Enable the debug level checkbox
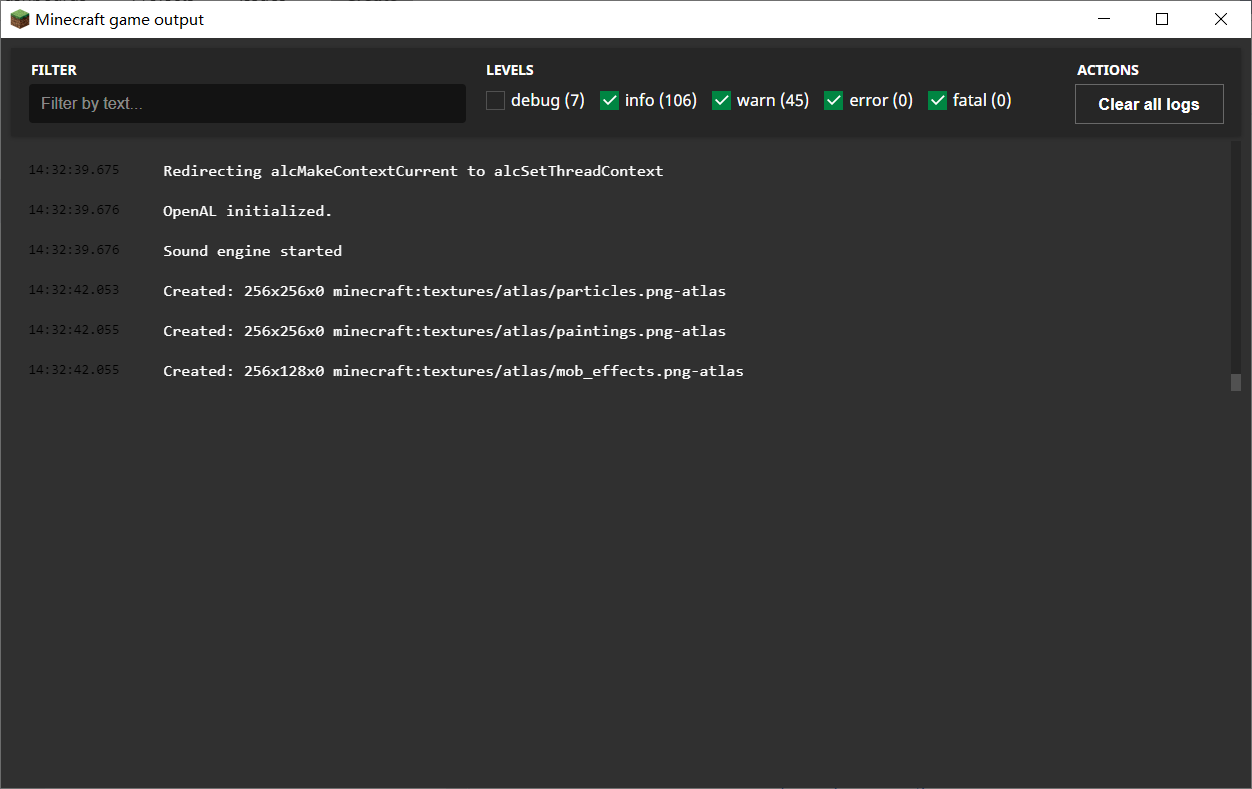Viewport: 1252px width, 789px height. [x=496, y=101]
